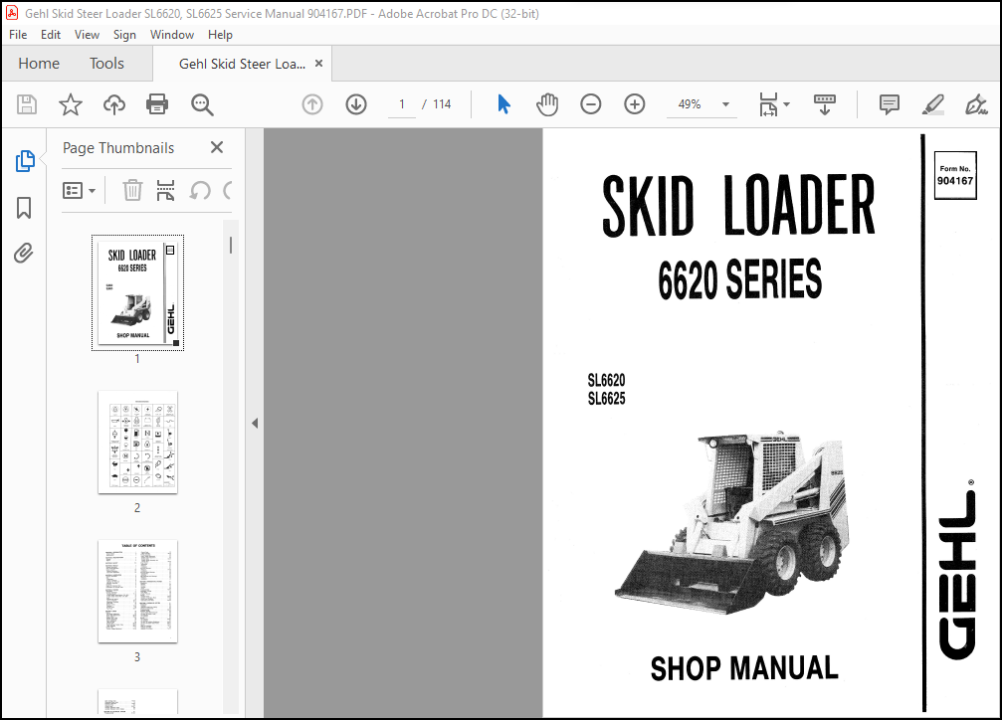
Task: Go to next page arrow
Action: [x=356, y=105]
